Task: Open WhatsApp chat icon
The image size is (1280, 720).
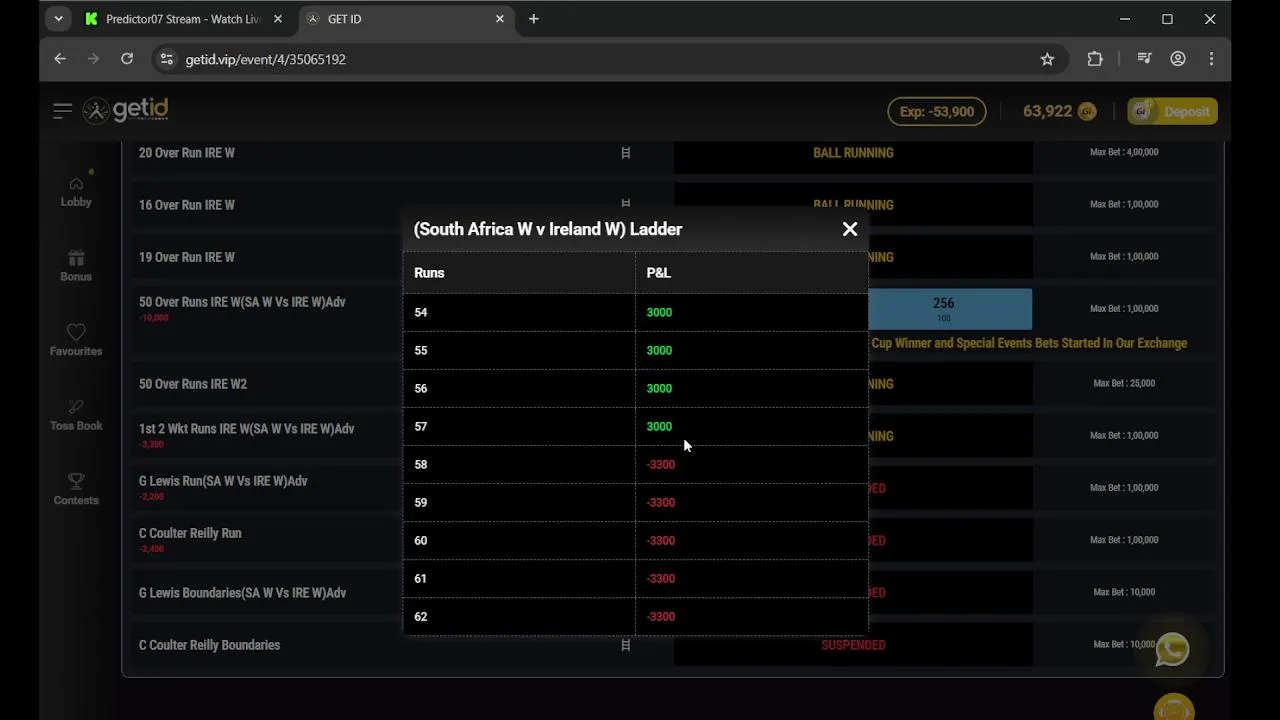Action: click(x=1172, y=650)
